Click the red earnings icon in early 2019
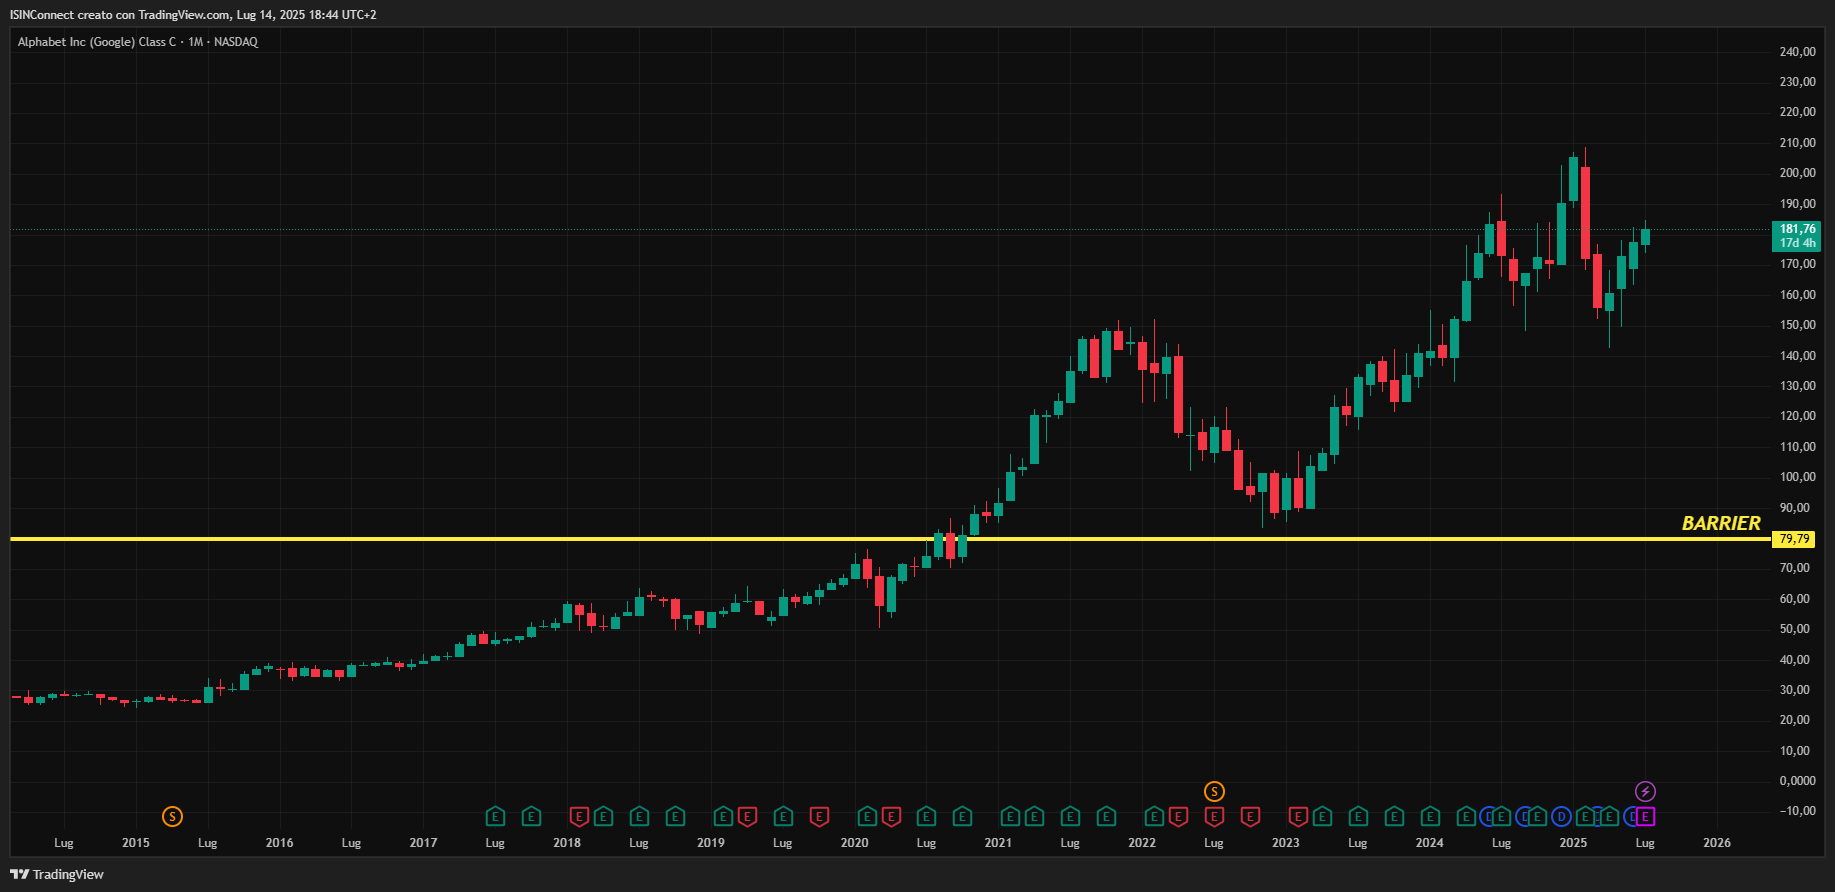 click(x=747, y=817)
